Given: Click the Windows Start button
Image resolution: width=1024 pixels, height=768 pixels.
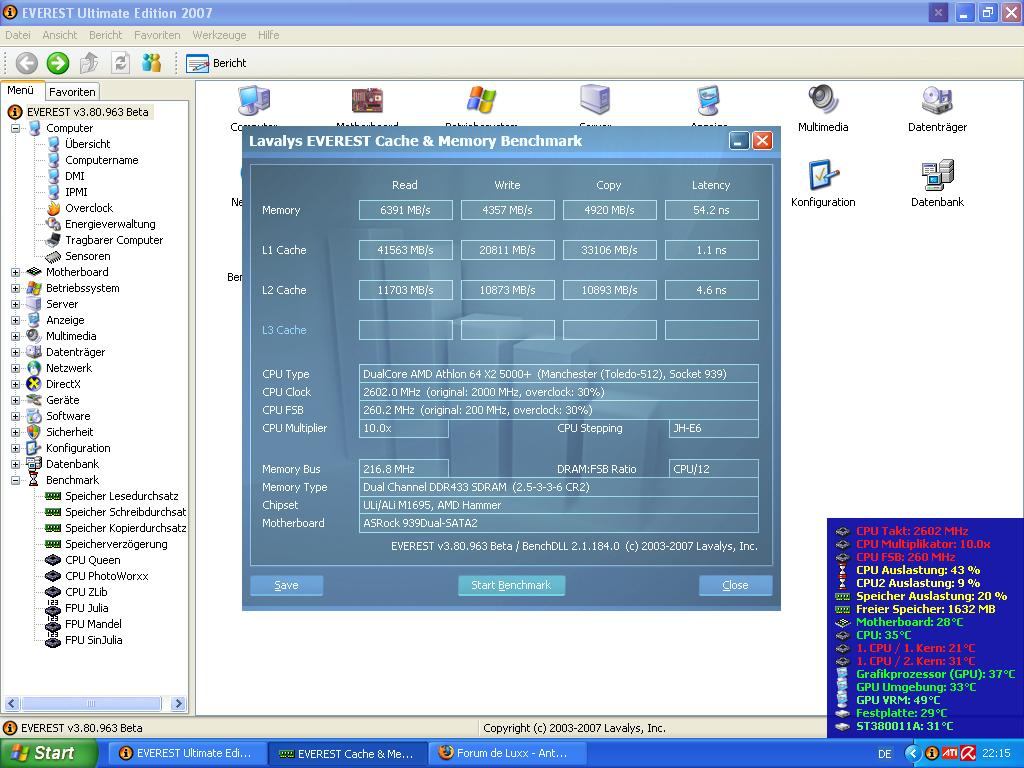Looking at the screenshot, I should tap(48, 753).
